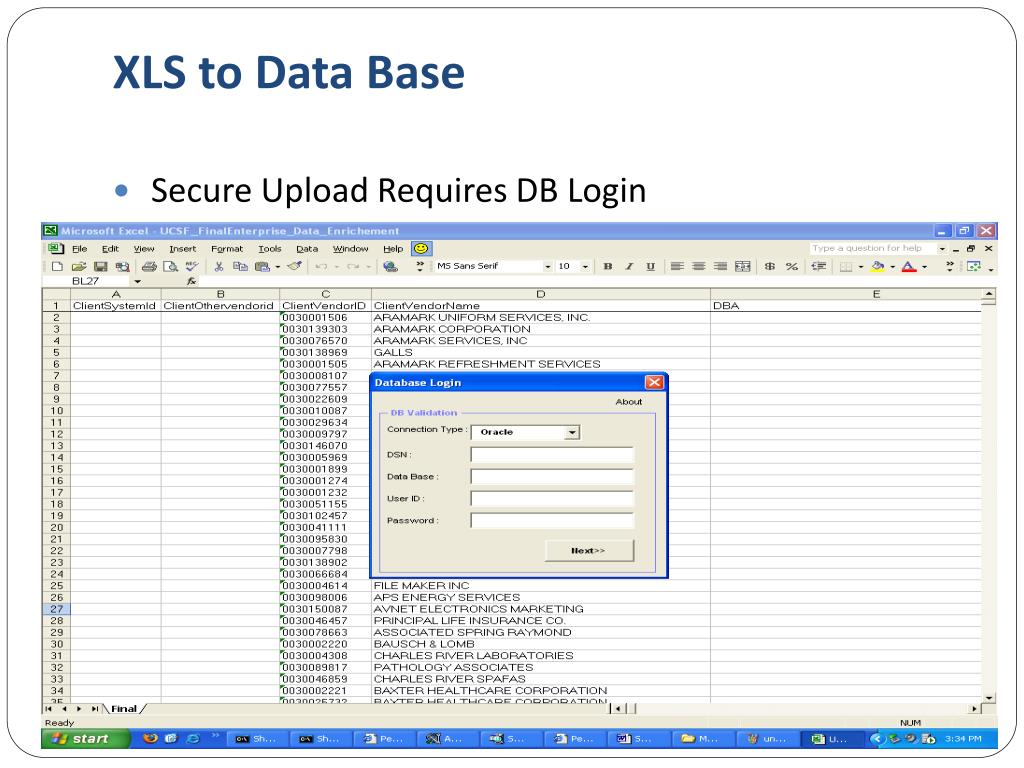Screen dimensions: 1024x768
Task: Apply red font color
Action: 908,266
